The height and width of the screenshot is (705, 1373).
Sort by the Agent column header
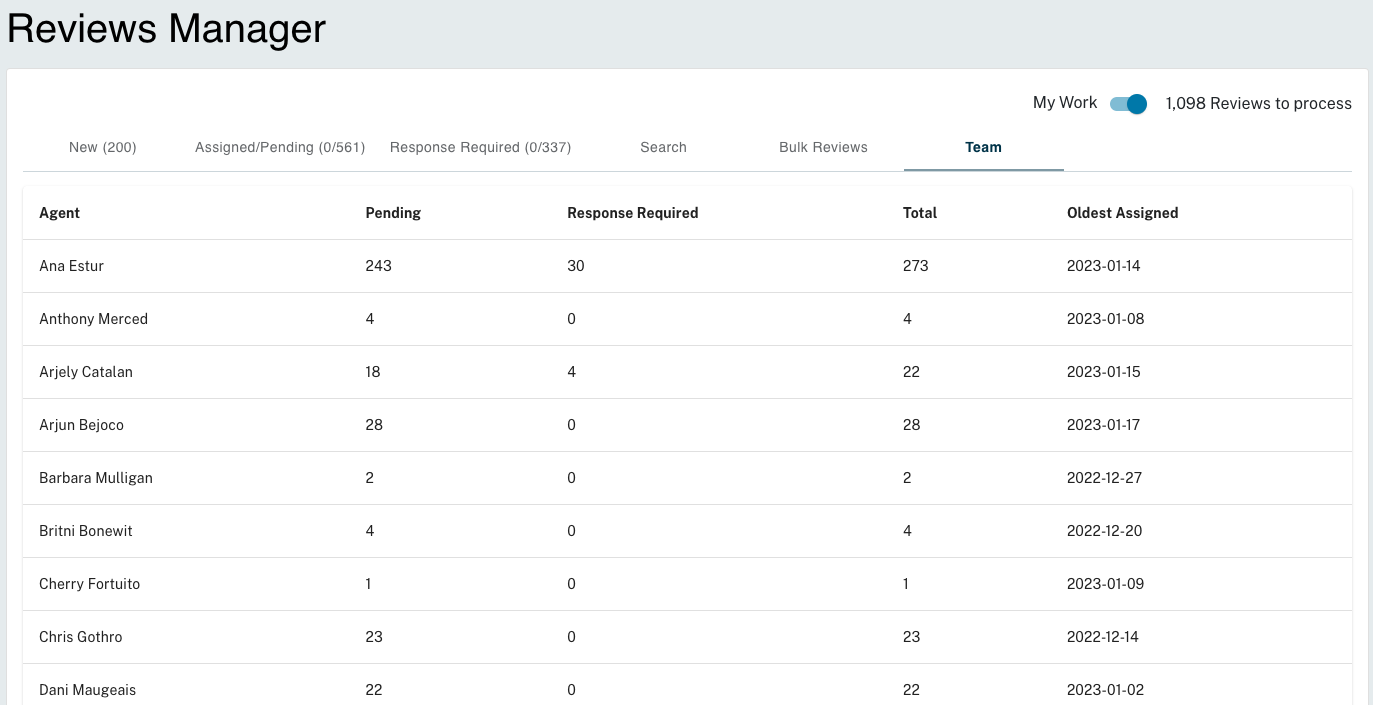60,213
